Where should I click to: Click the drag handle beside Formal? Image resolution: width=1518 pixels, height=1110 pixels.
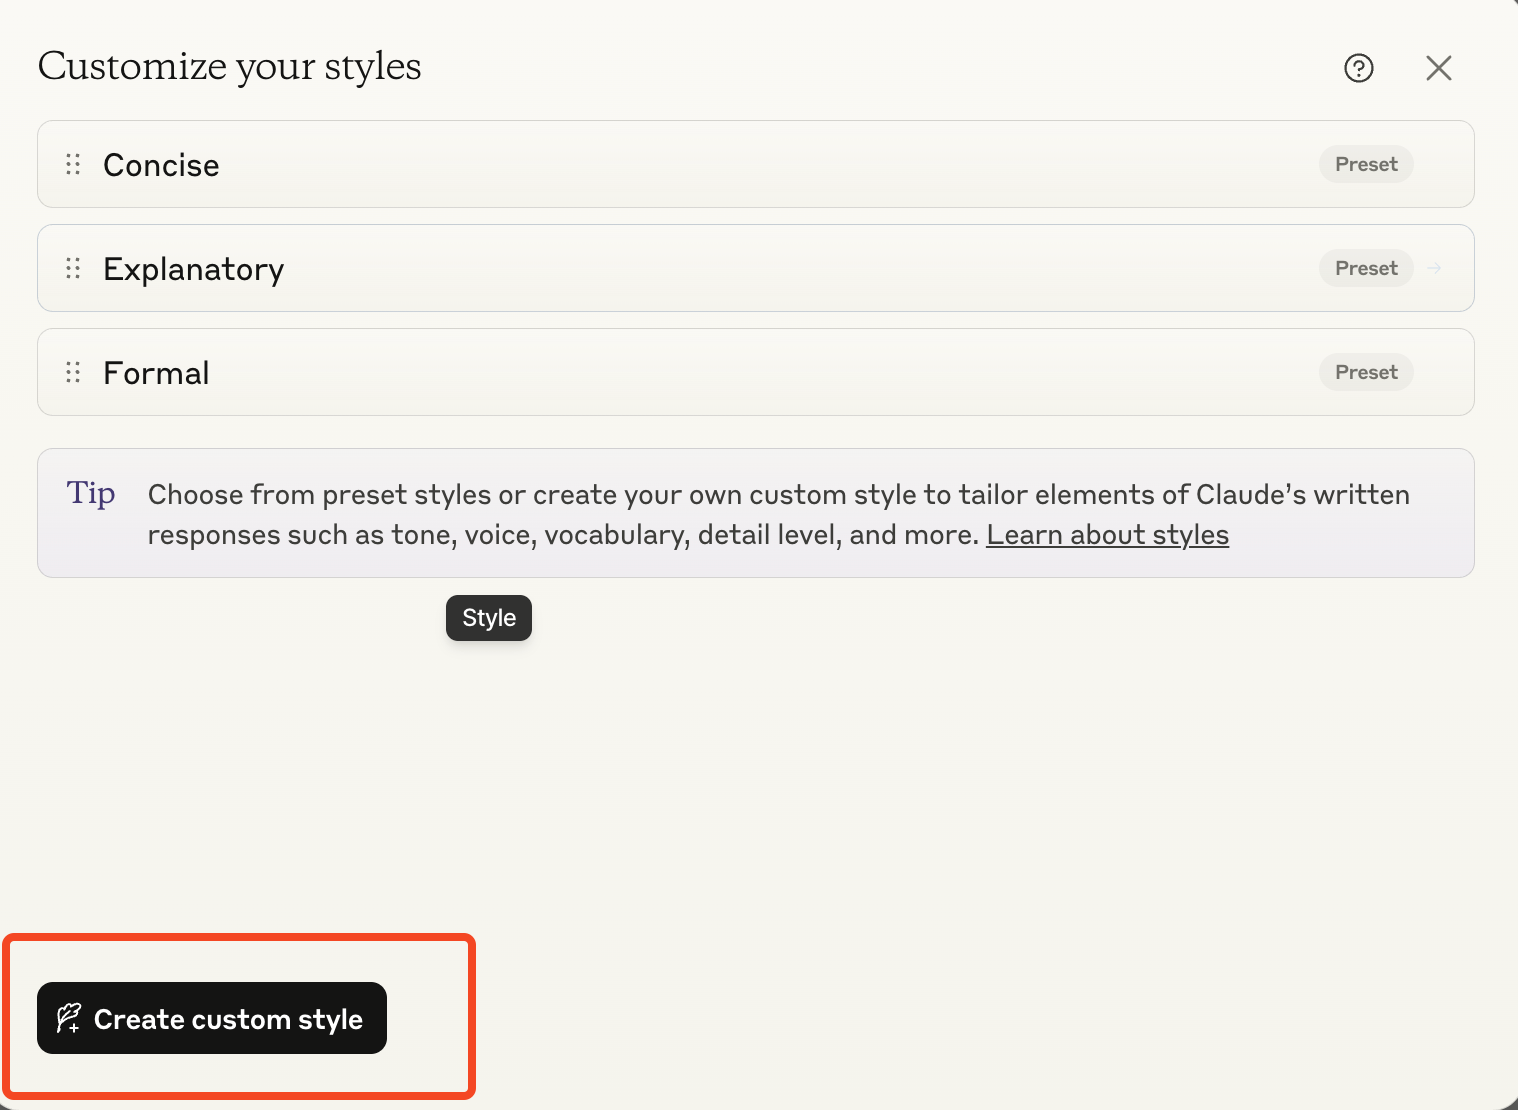click(71, 372)
